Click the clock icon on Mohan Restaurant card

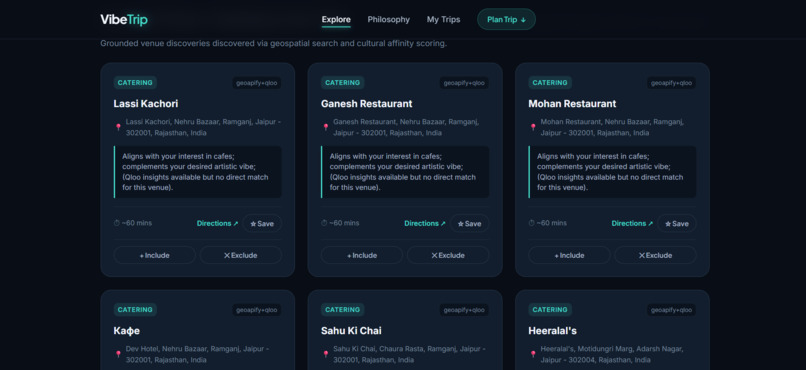[x=532, y=223]
